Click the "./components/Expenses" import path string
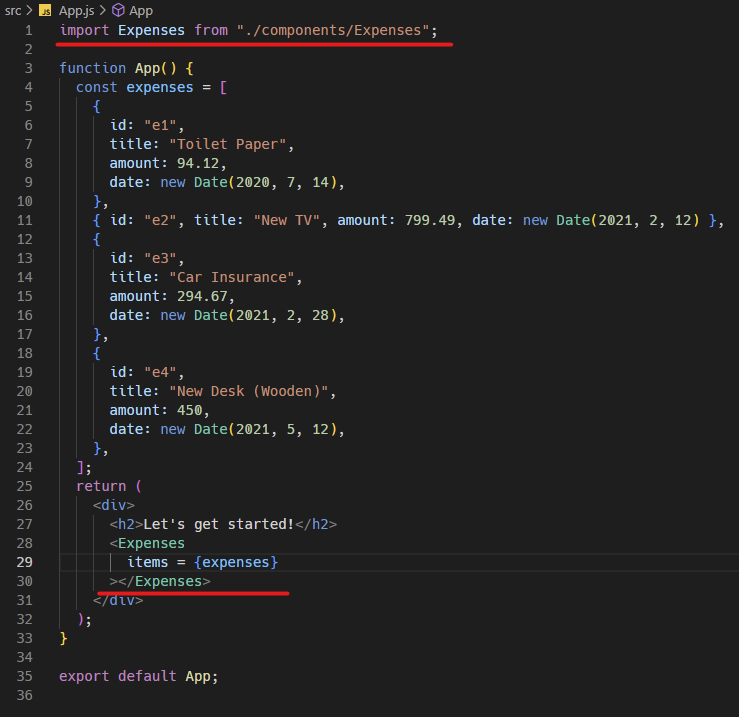This screenshot has height=717, width=739. (333, 31)
